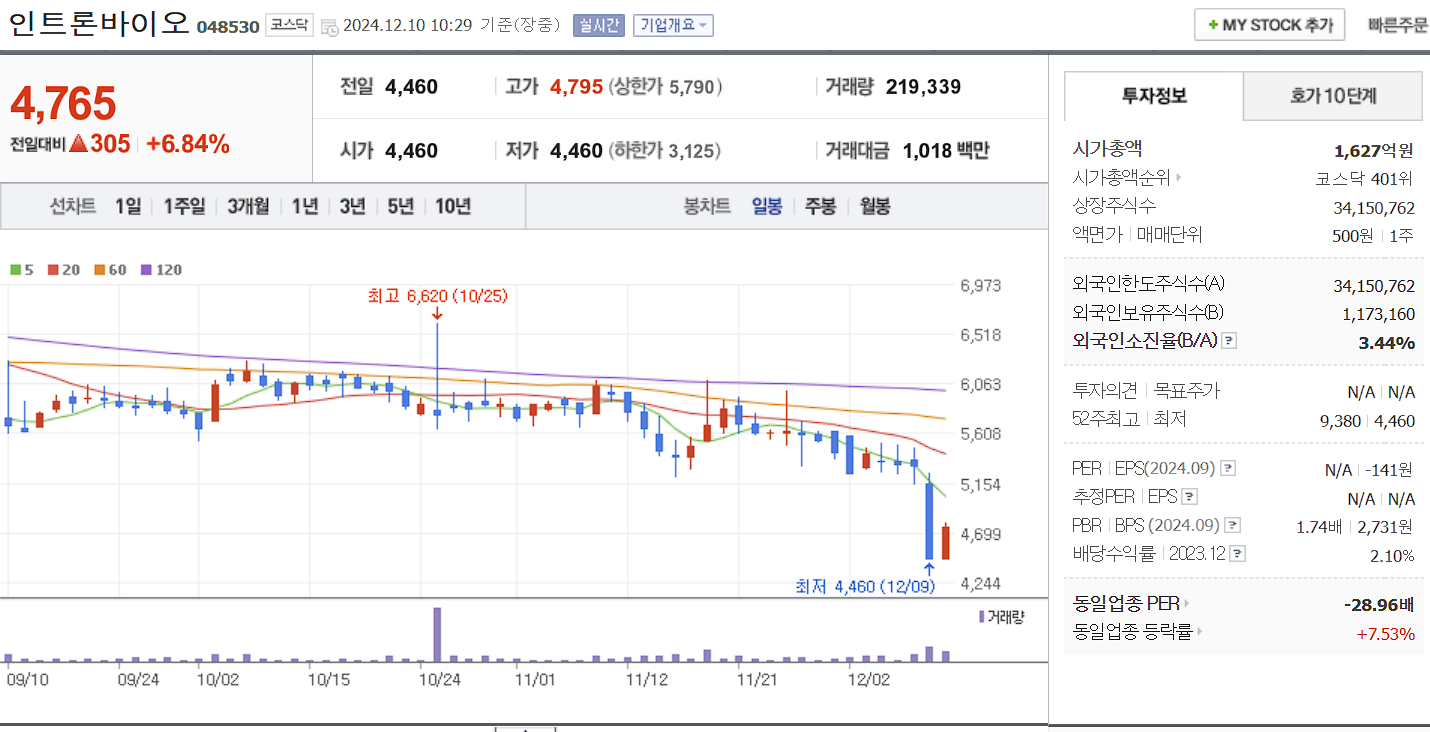Expand the 기업개요 dropdown

coord(673,25)
